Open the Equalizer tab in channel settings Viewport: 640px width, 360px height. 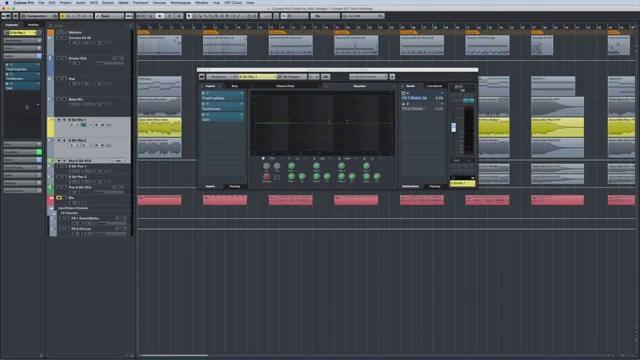360,86
